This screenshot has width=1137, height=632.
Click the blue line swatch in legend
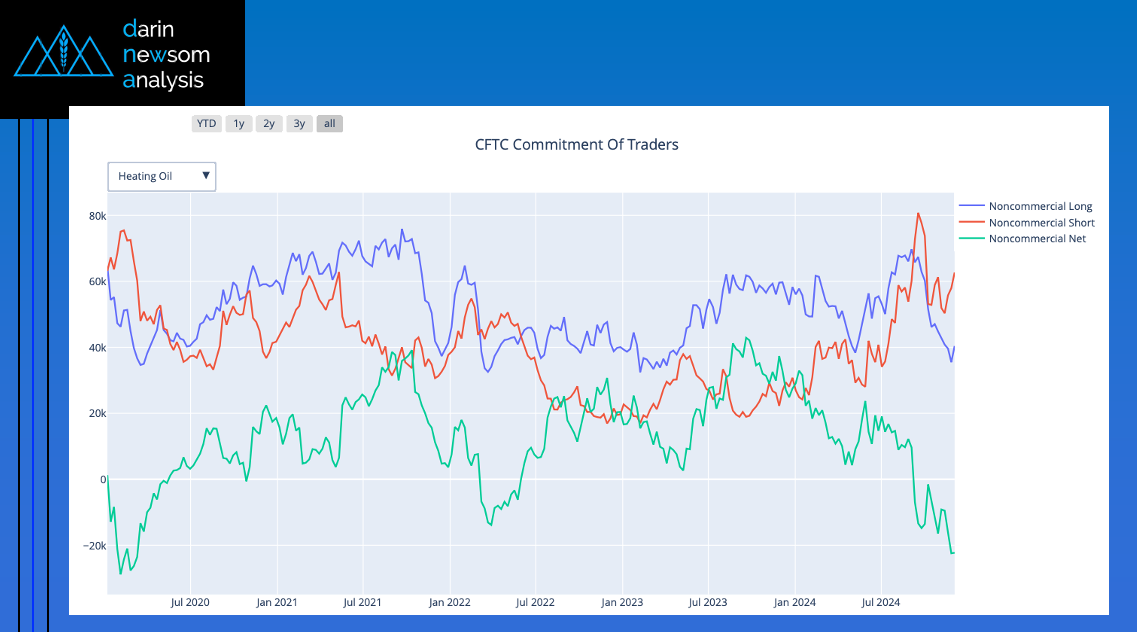click(971, 207)
